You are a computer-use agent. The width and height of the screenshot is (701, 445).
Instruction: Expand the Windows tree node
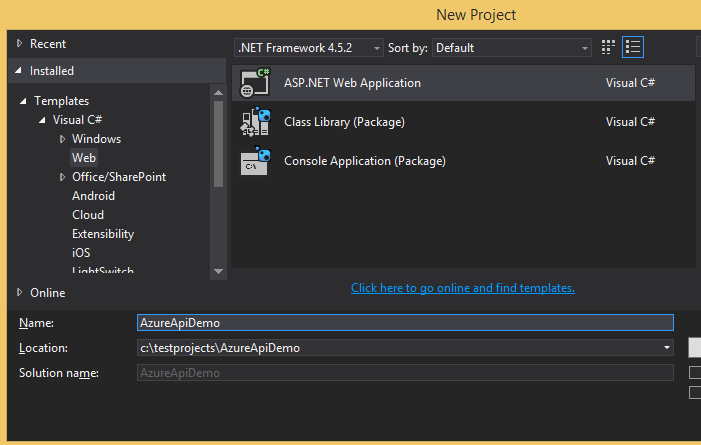(62, 139)
